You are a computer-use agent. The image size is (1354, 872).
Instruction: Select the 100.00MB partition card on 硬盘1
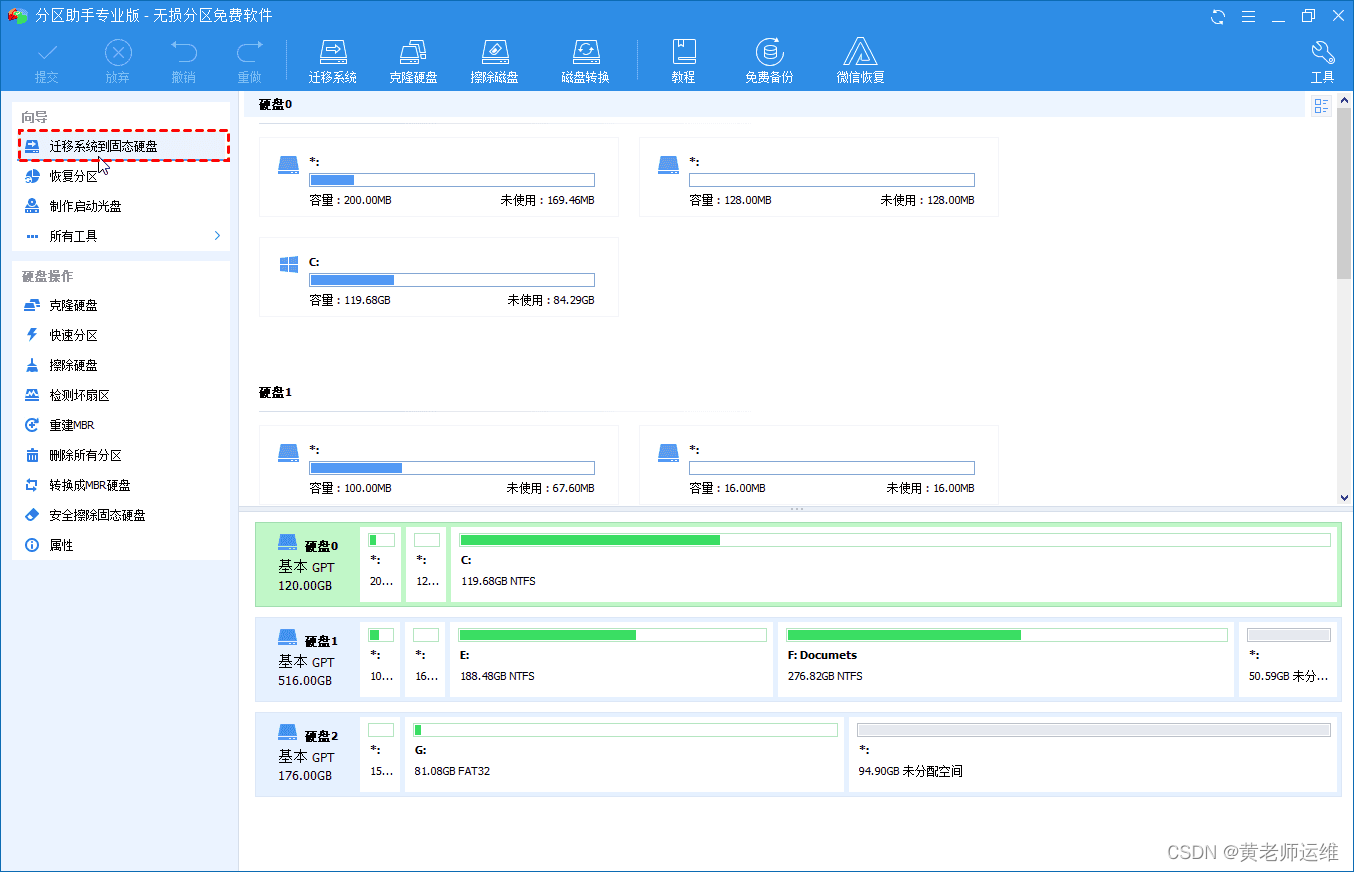(x=438, y=465)
